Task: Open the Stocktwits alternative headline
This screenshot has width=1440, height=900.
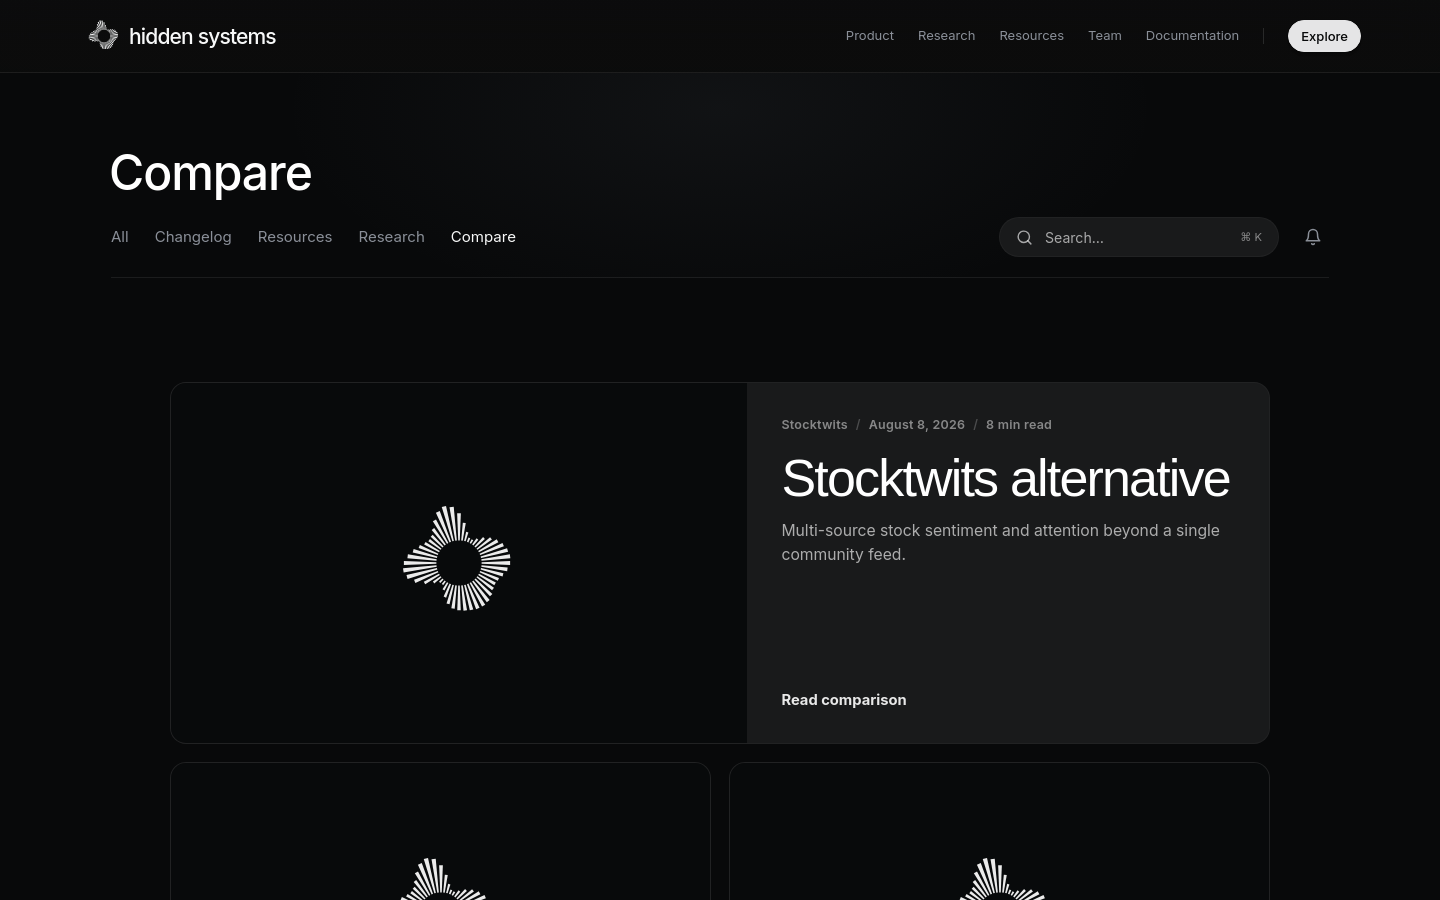Action: click(x=1005, y=478)
